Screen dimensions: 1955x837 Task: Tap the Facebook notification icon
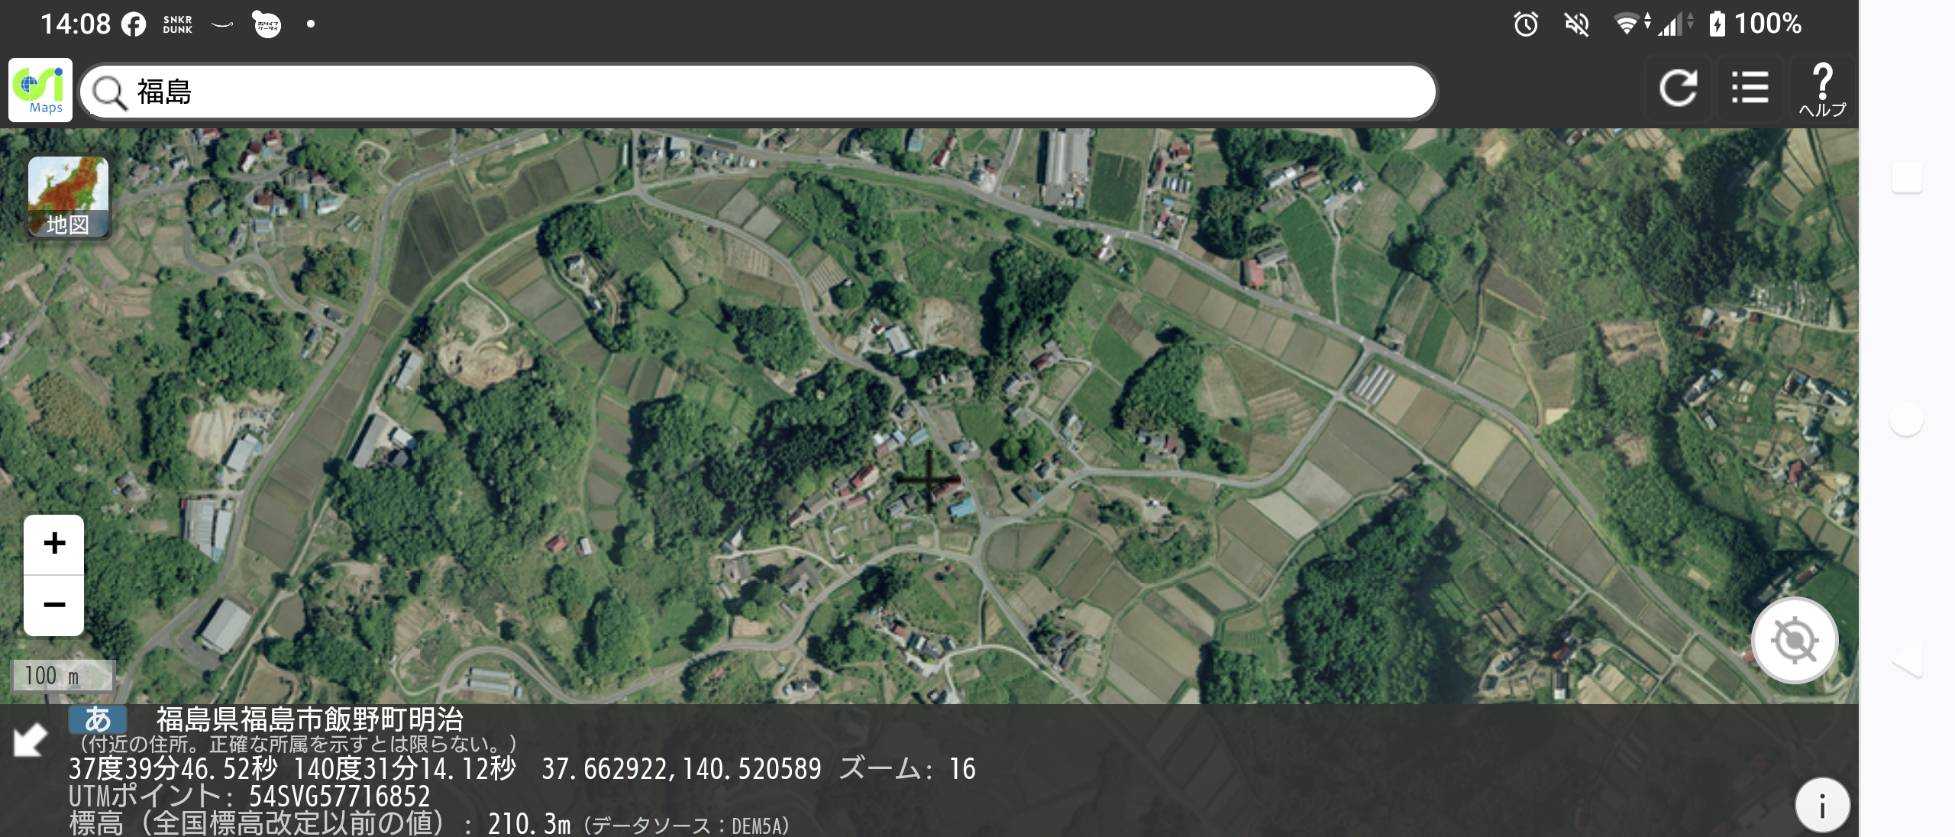(x=133, y=25)
